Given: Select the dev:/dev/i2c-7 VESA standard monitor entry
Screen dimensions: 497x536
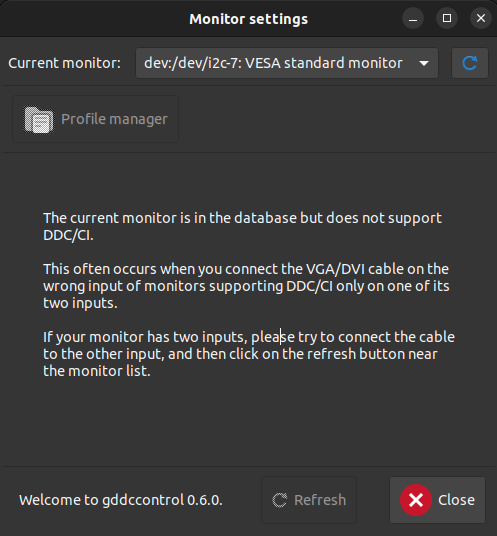Looking at the screenshot, I should click(x=273, y=63).
